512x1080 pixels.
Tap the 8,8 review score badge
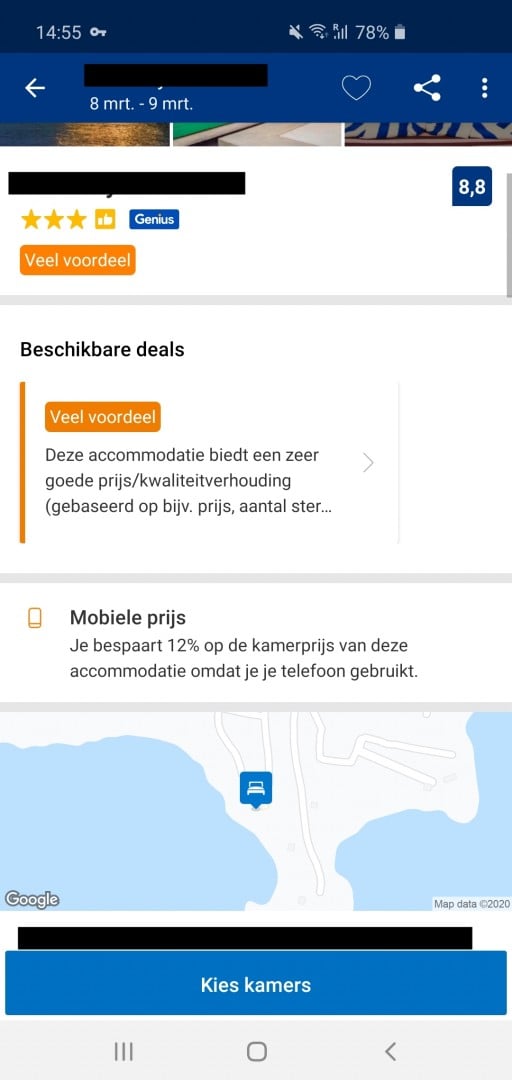[x=472, y=186]
